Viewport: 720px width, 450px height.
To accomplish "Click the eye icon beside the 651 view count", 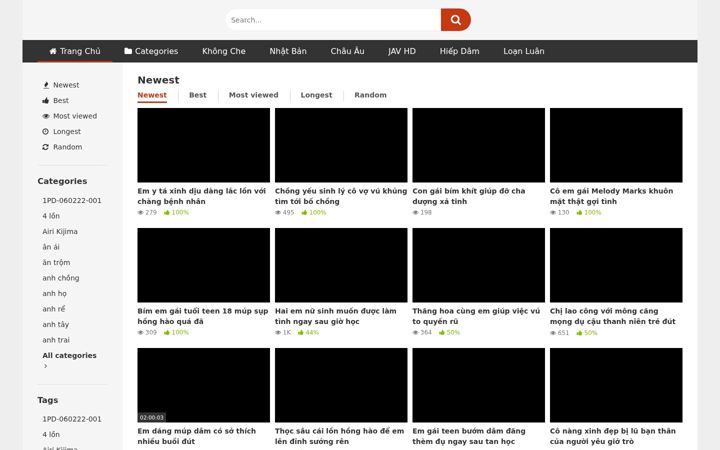I will click(553, 333).
